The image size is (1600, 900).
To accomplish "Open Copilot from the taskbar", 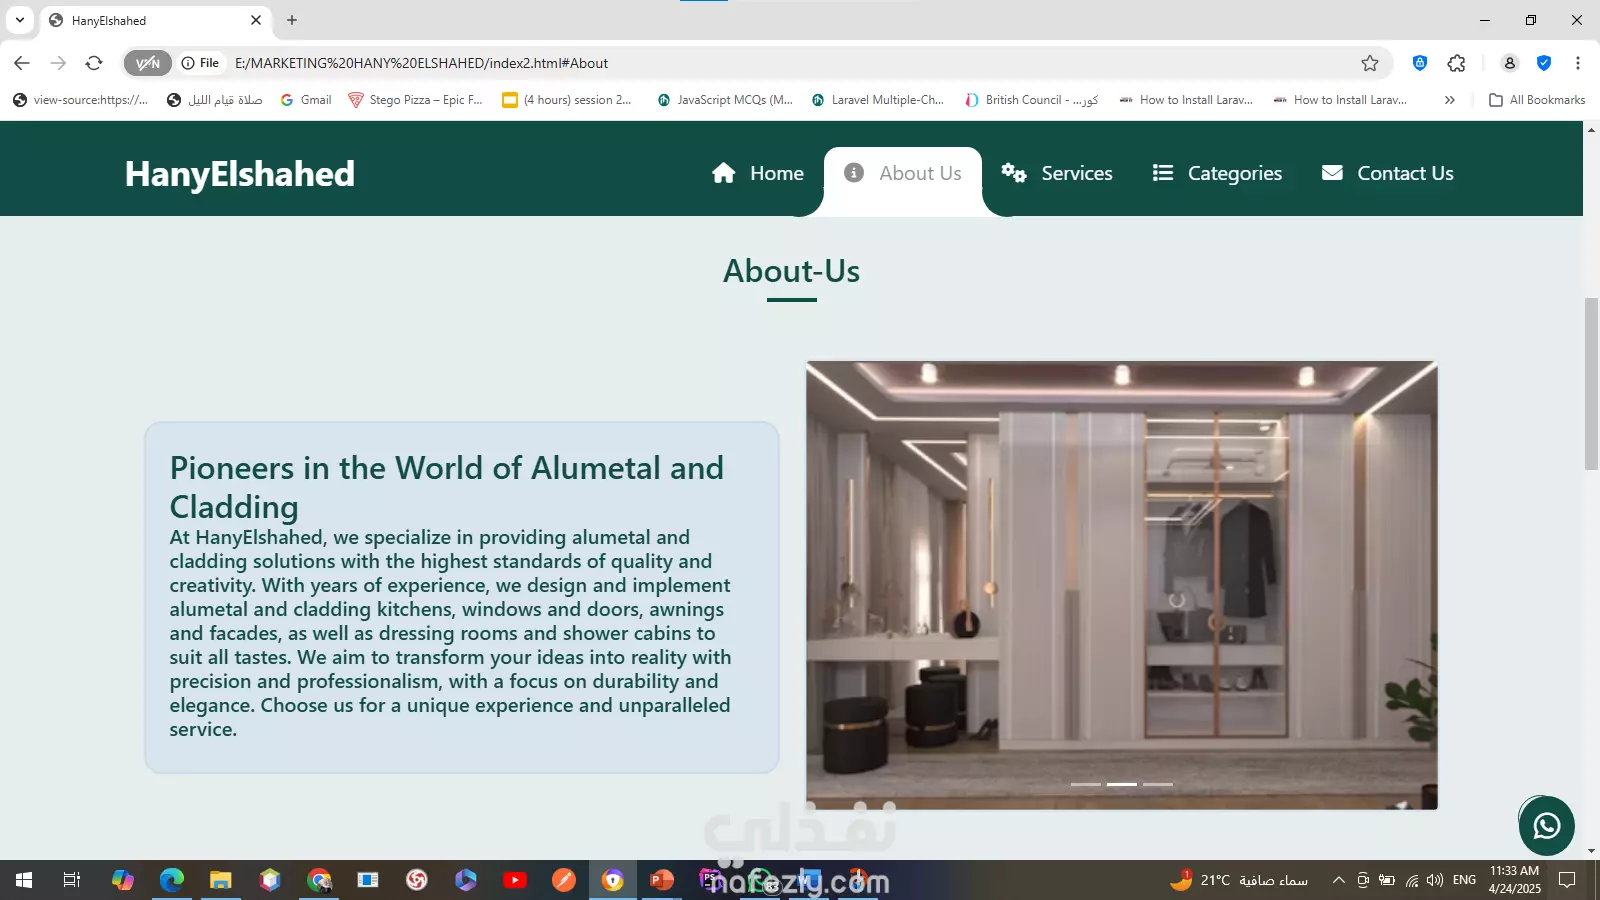I will (122, 880).
